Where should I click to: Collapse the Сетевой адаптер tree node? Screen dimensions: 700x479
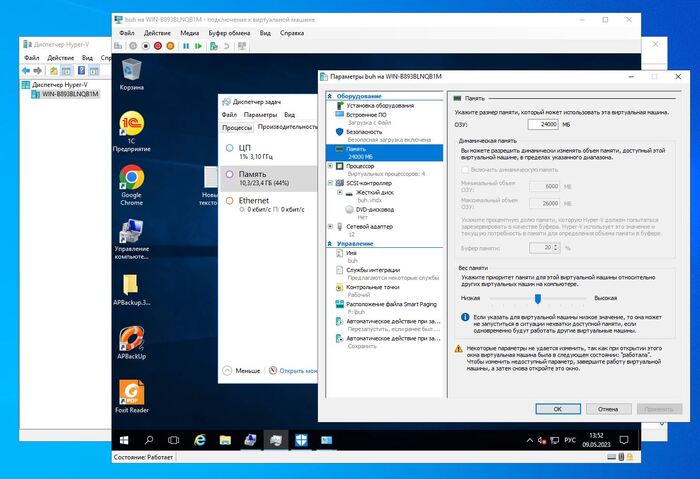(x=331, y=226)
